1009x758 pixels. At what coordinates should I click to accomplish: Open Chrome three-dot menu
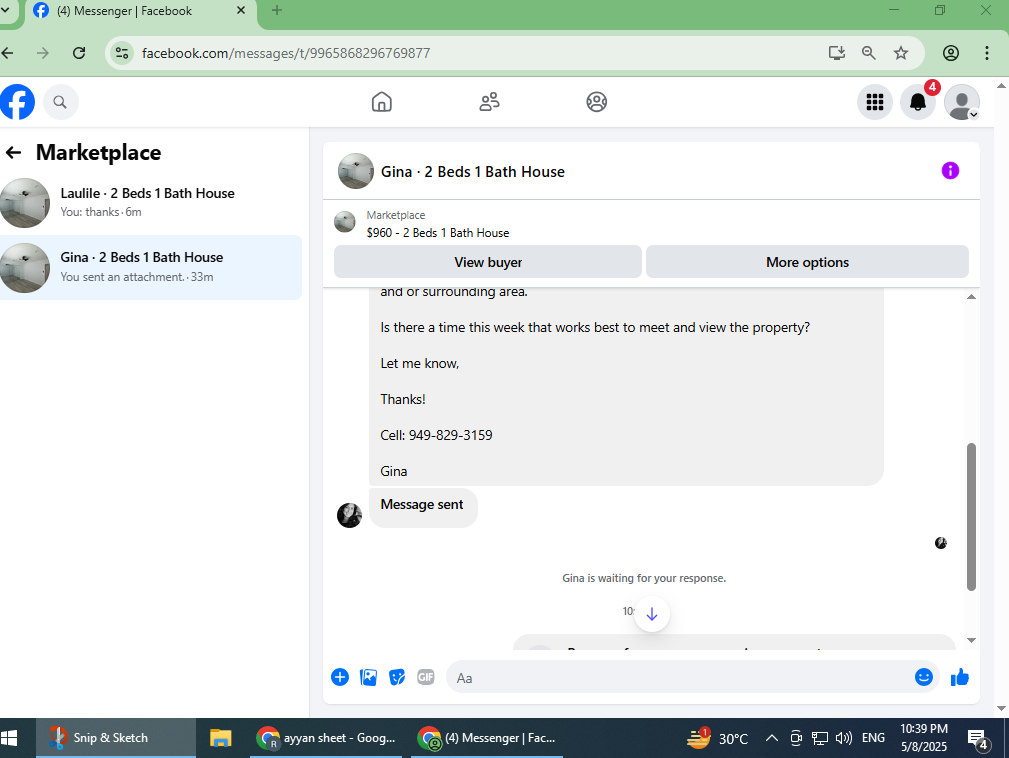coord(986,53)
